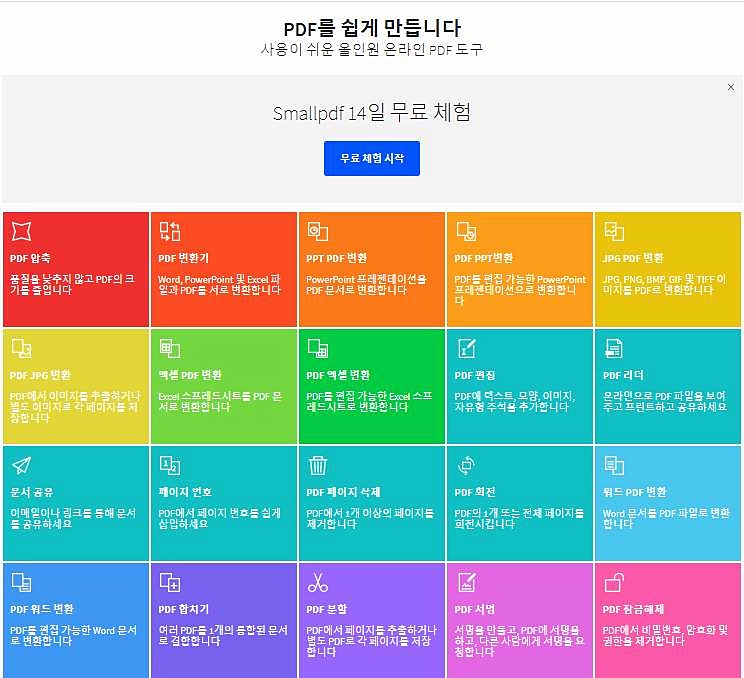Viewport: 744px width, 678px height.
Task: Click the Smallpdf 14일 무료 체험 banner text
Action: pyautogui.click(x=372, y=112)
